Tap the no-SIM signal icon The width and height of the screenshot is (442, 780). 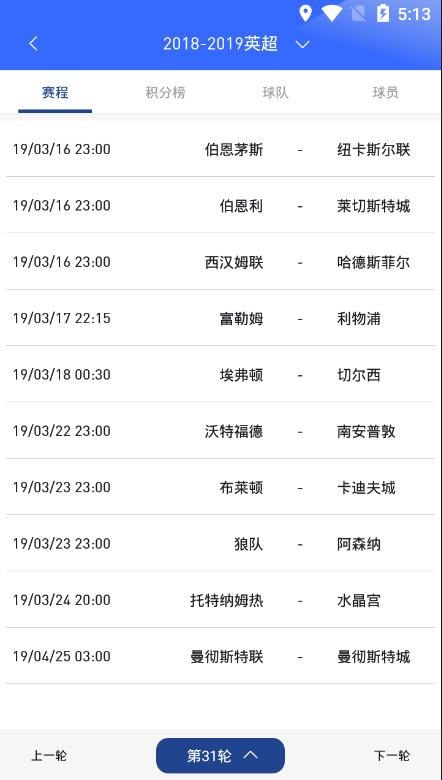point(358,14)
